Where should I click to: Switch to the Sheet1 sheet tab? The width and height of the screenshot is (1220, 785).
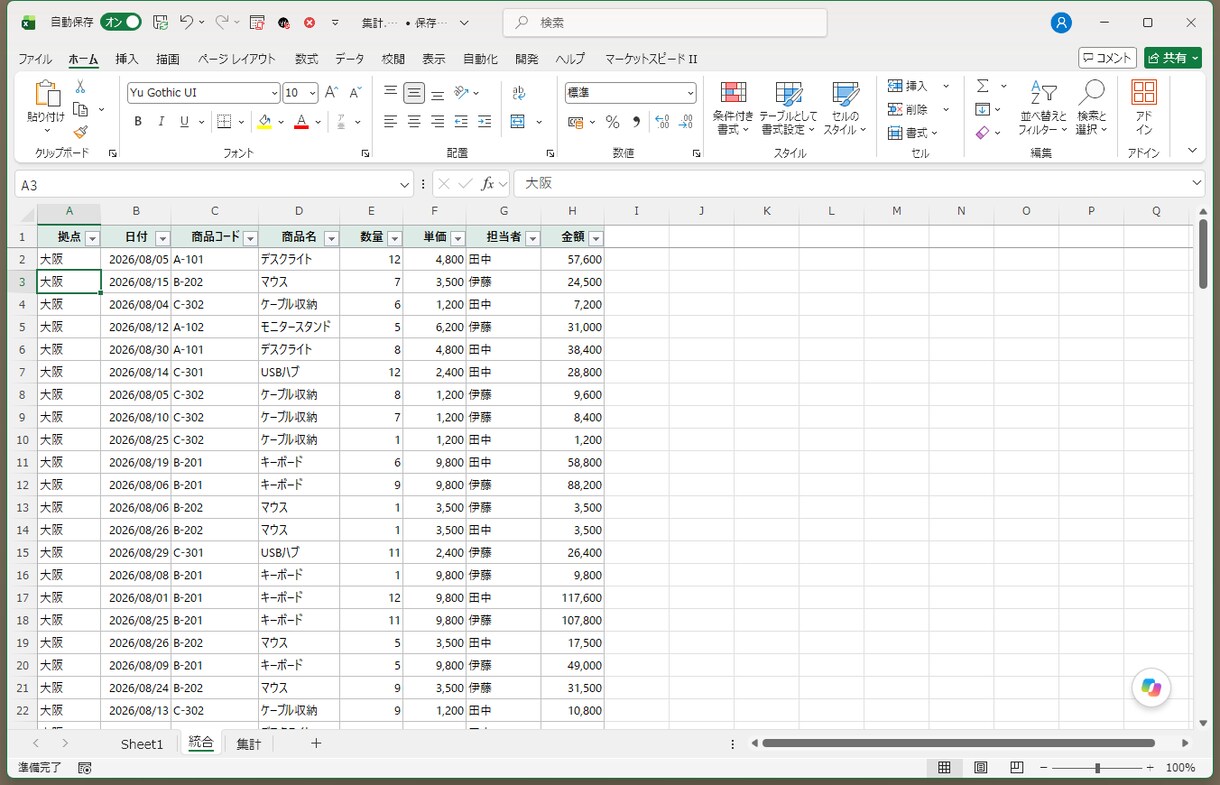tap(141, 744)
